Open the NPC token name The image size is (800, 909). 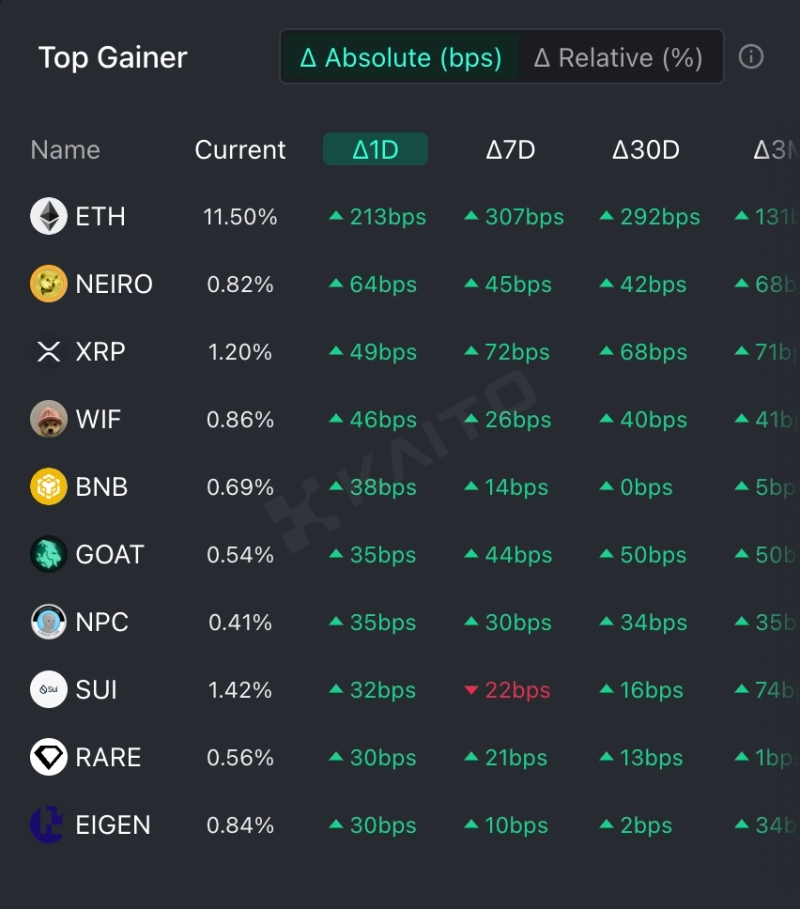(102, 622)
